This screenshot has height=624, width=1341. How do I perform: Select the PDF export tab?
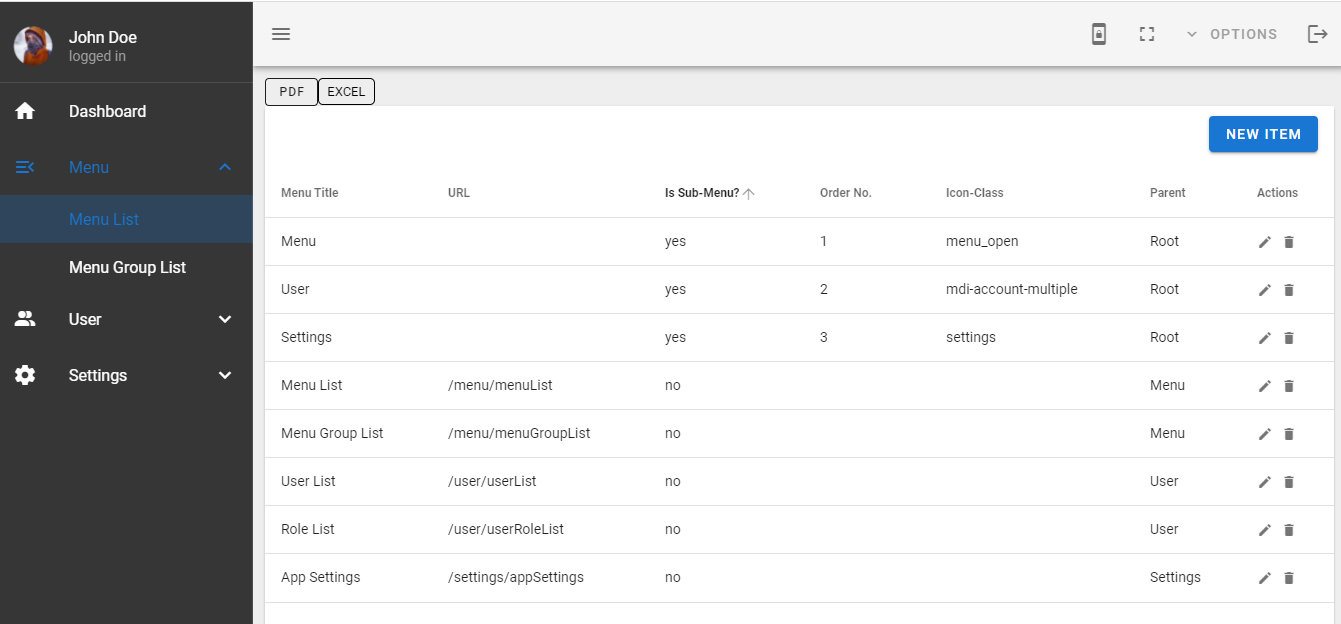(291, 91)
